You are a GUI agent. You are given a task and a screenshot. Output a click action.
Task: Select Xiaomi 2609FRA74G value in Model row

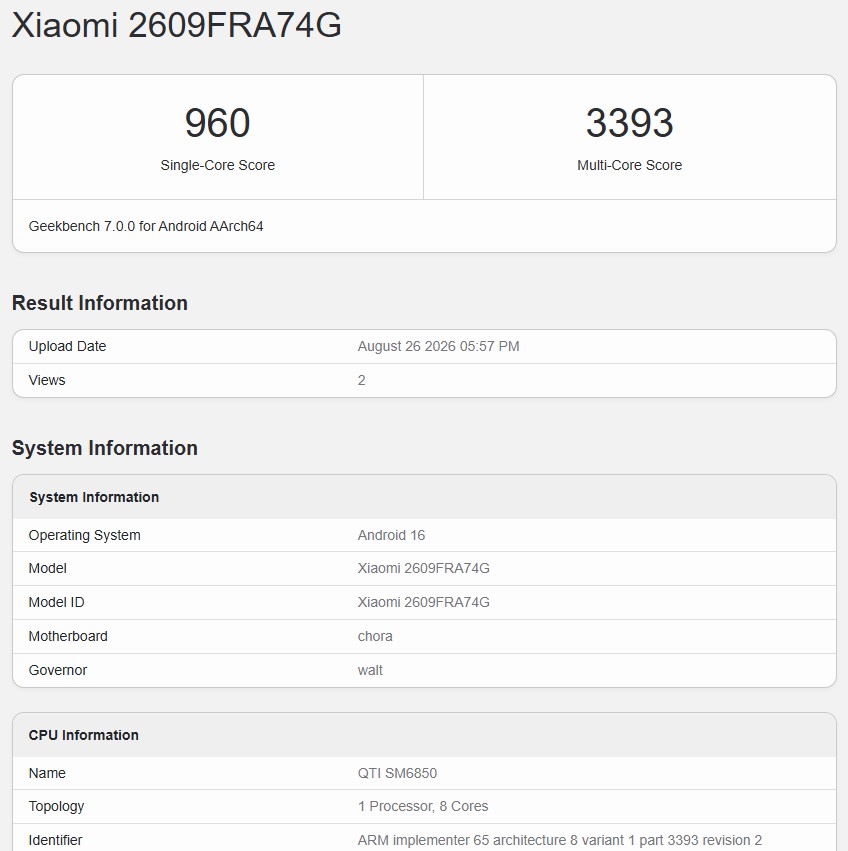423,568
